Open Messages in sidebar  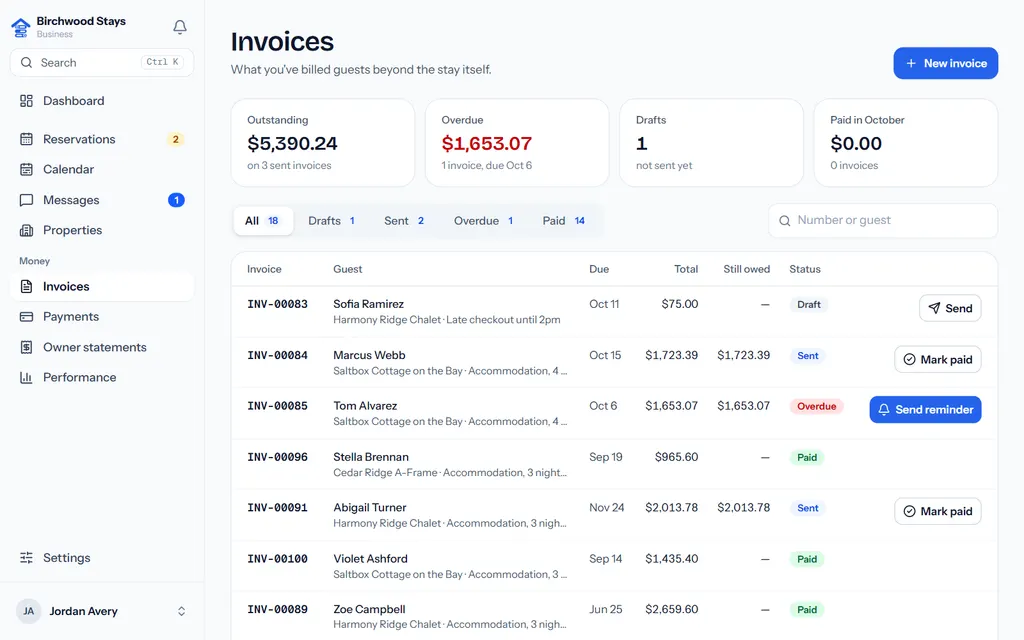(102, 200)
